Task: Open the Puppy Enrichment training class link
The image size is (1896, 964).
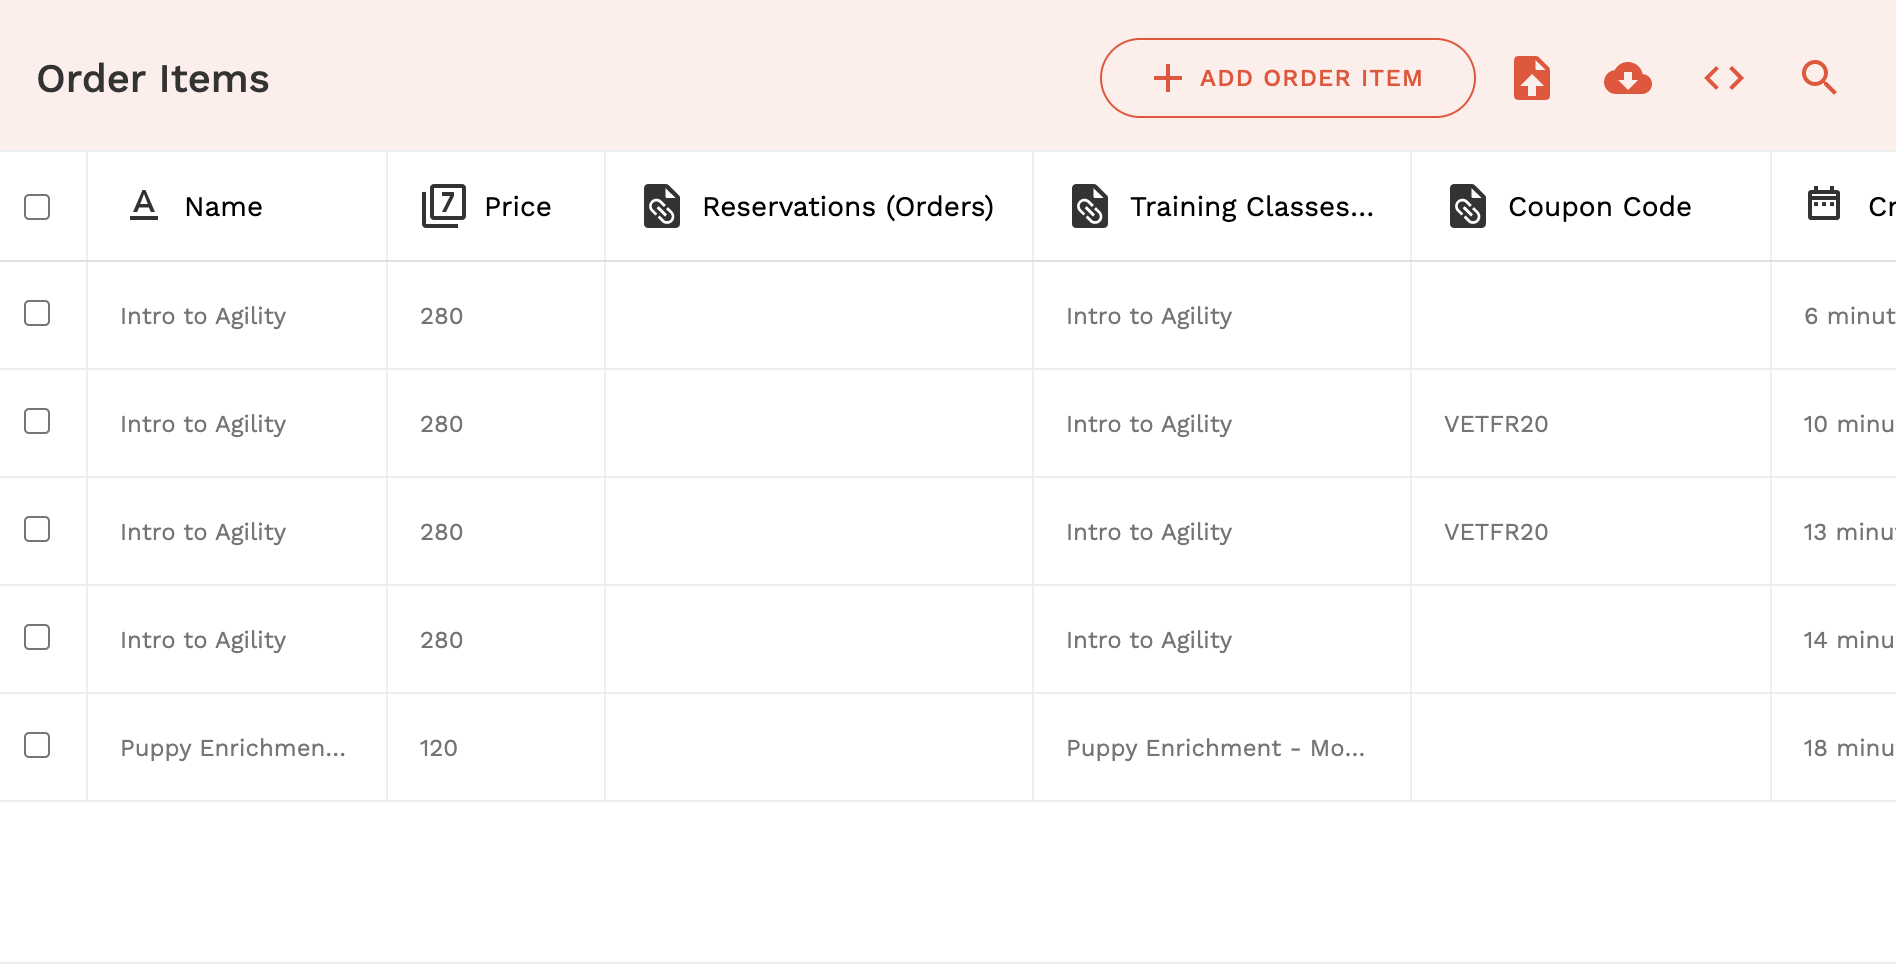Action: (1215, 748)
